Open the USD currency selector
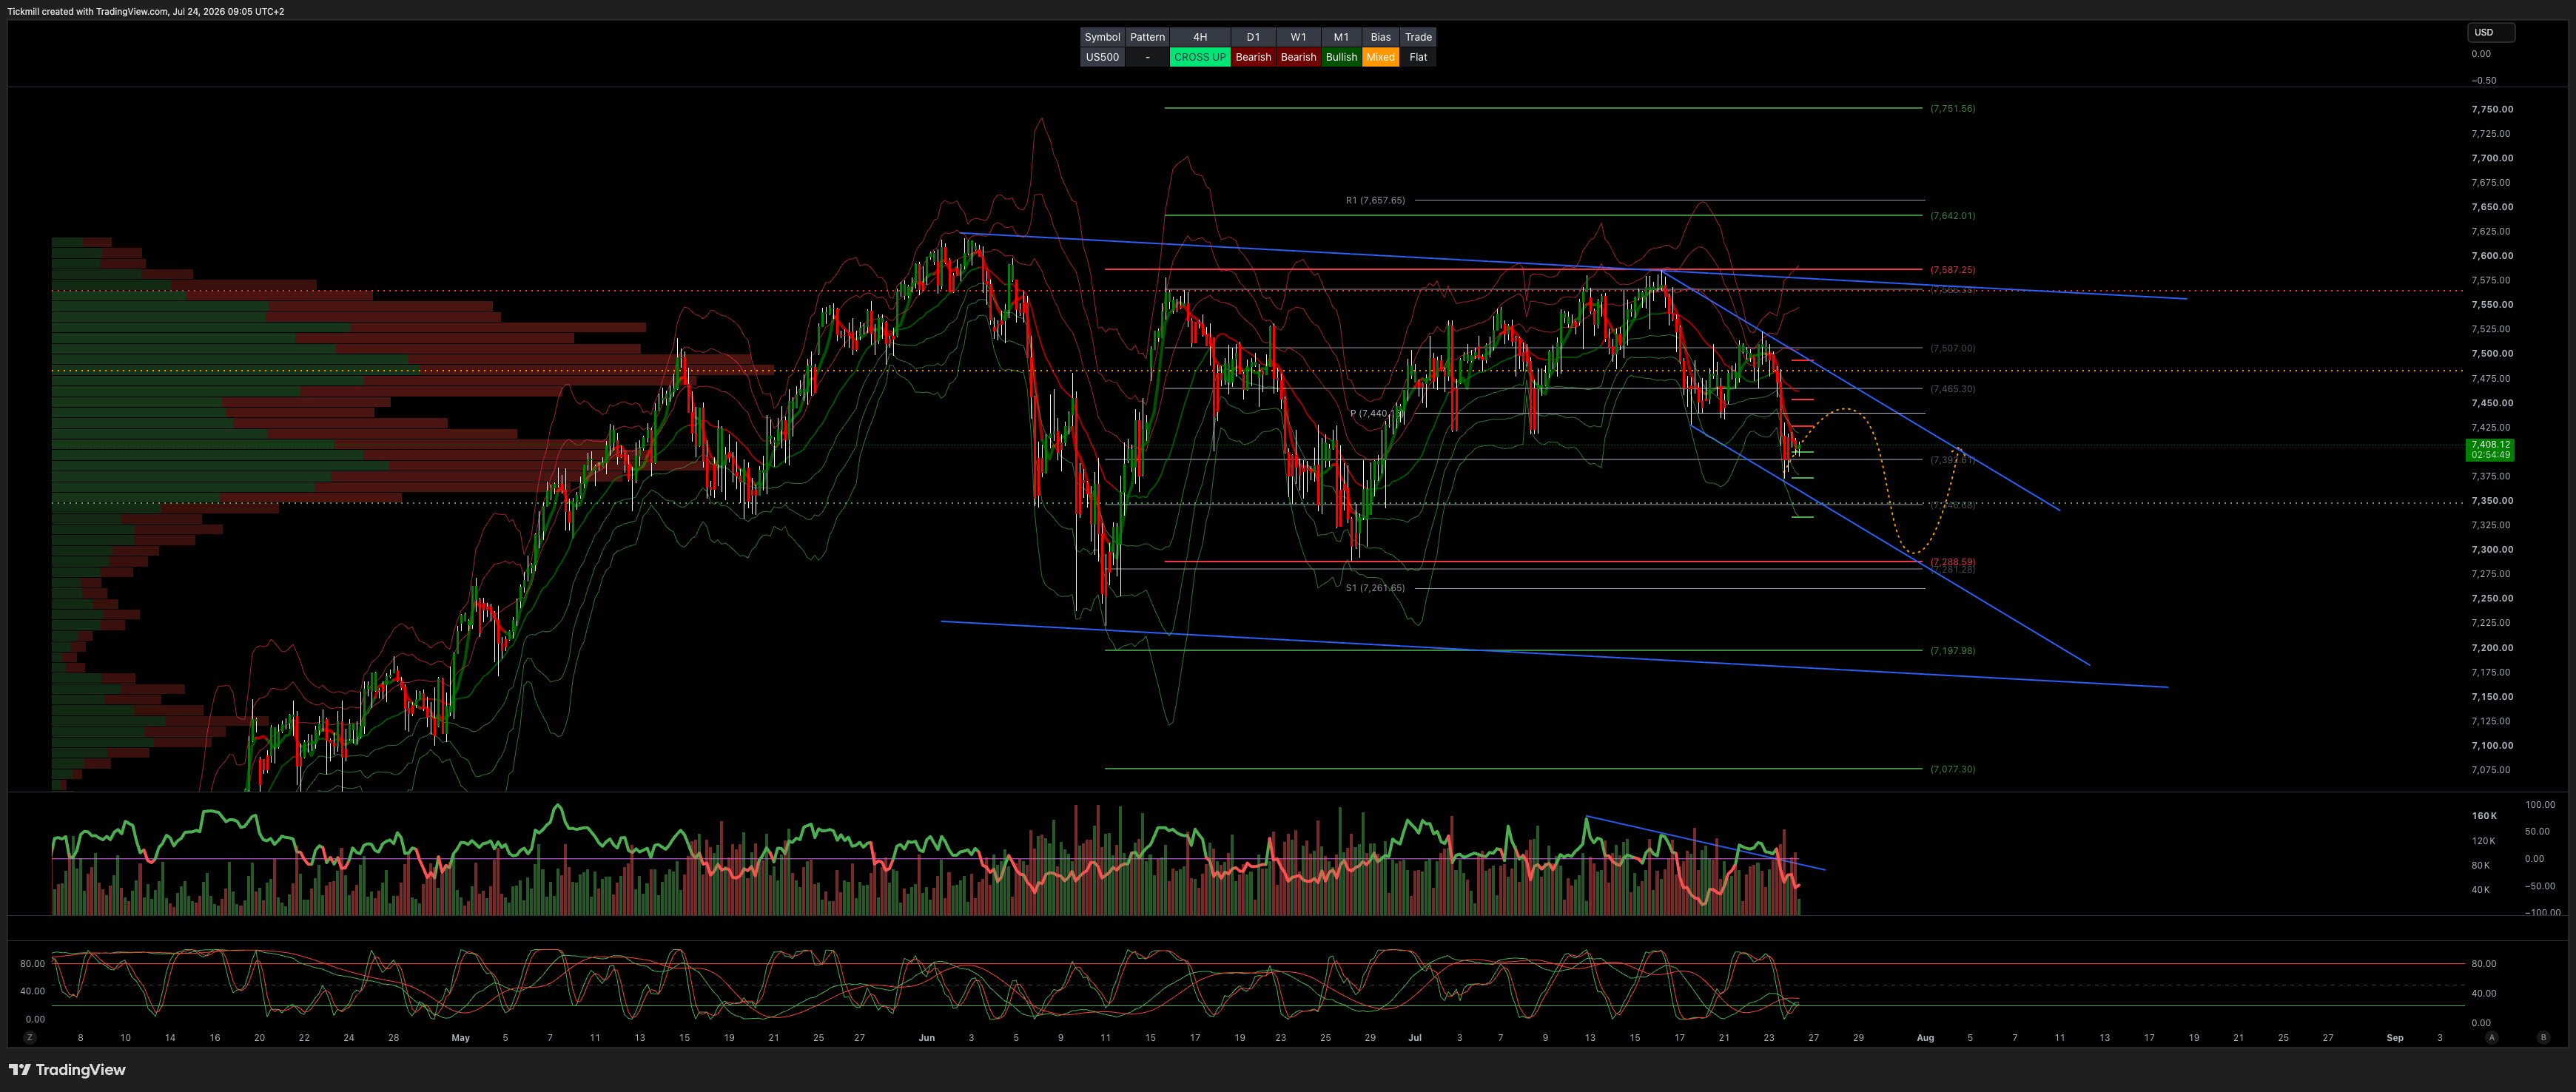The height and width of the screenshot is (1092, 2576). coord(2490,32)
